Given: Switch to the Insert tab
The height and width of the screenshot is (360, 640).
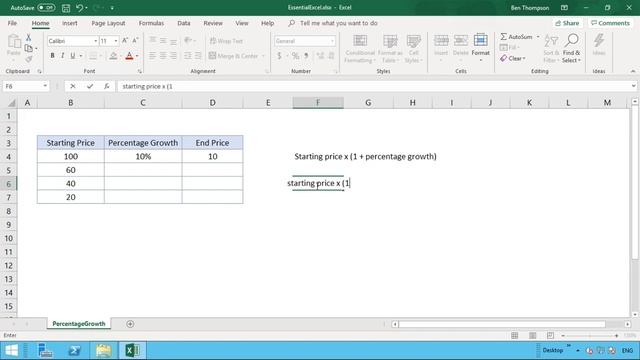Looking at the screenshot, I should [70, 23].
